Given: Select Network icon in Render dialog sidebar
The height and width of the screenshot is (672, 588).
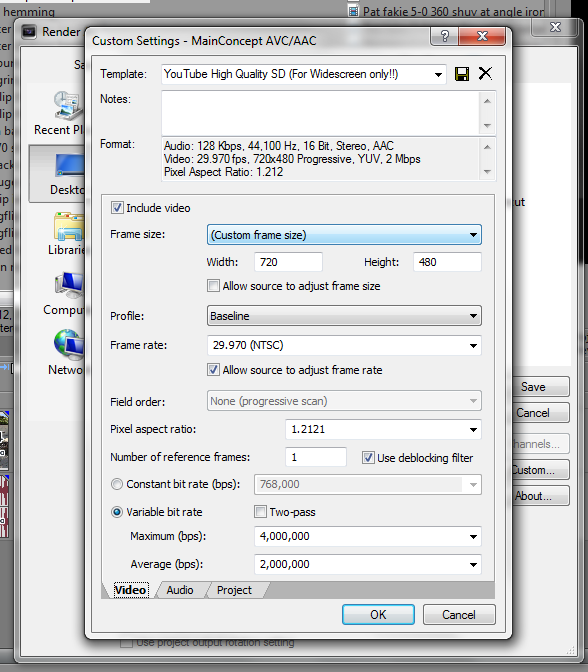Looking at the screenshot, I should 69,345.
